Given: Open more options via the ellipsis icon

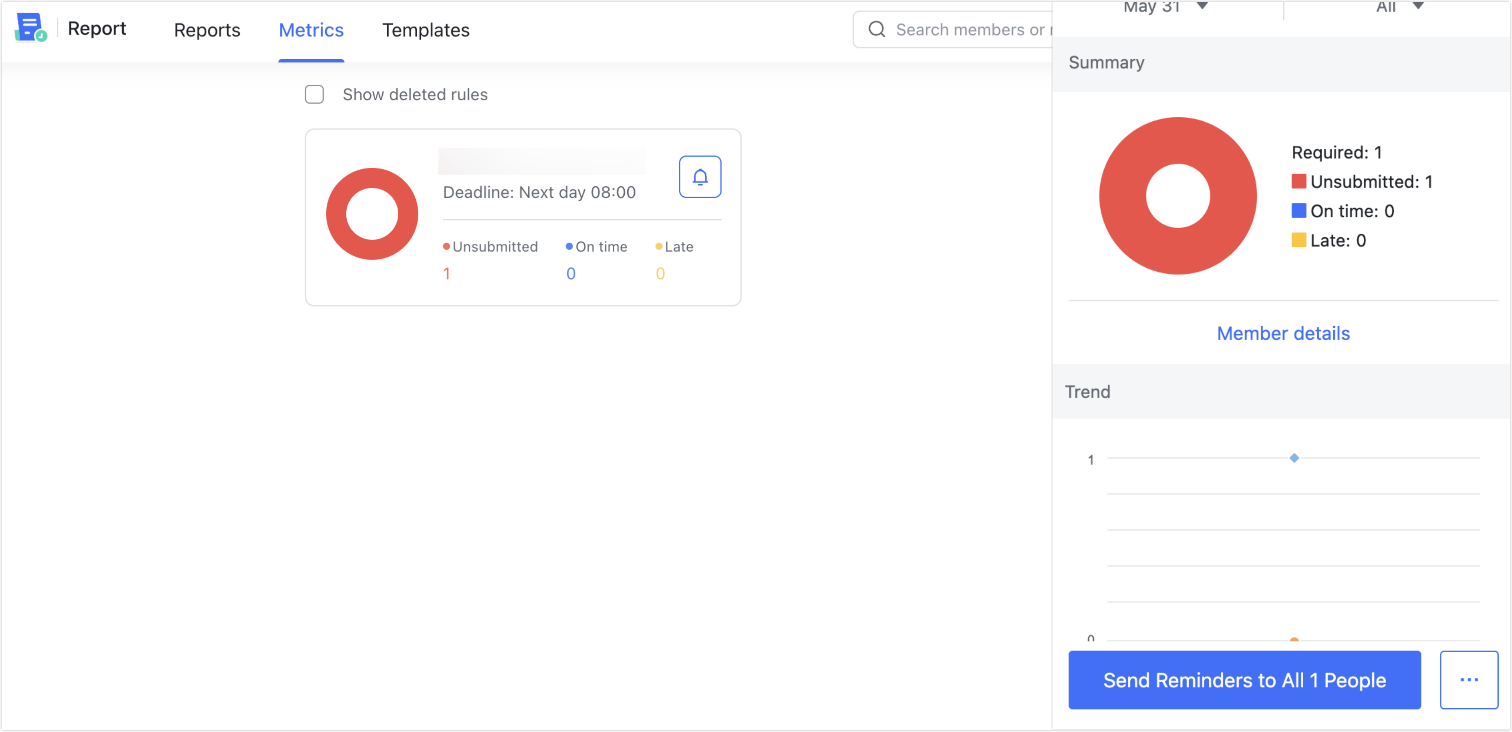Looking at the screenshot, I should 1469,680.
